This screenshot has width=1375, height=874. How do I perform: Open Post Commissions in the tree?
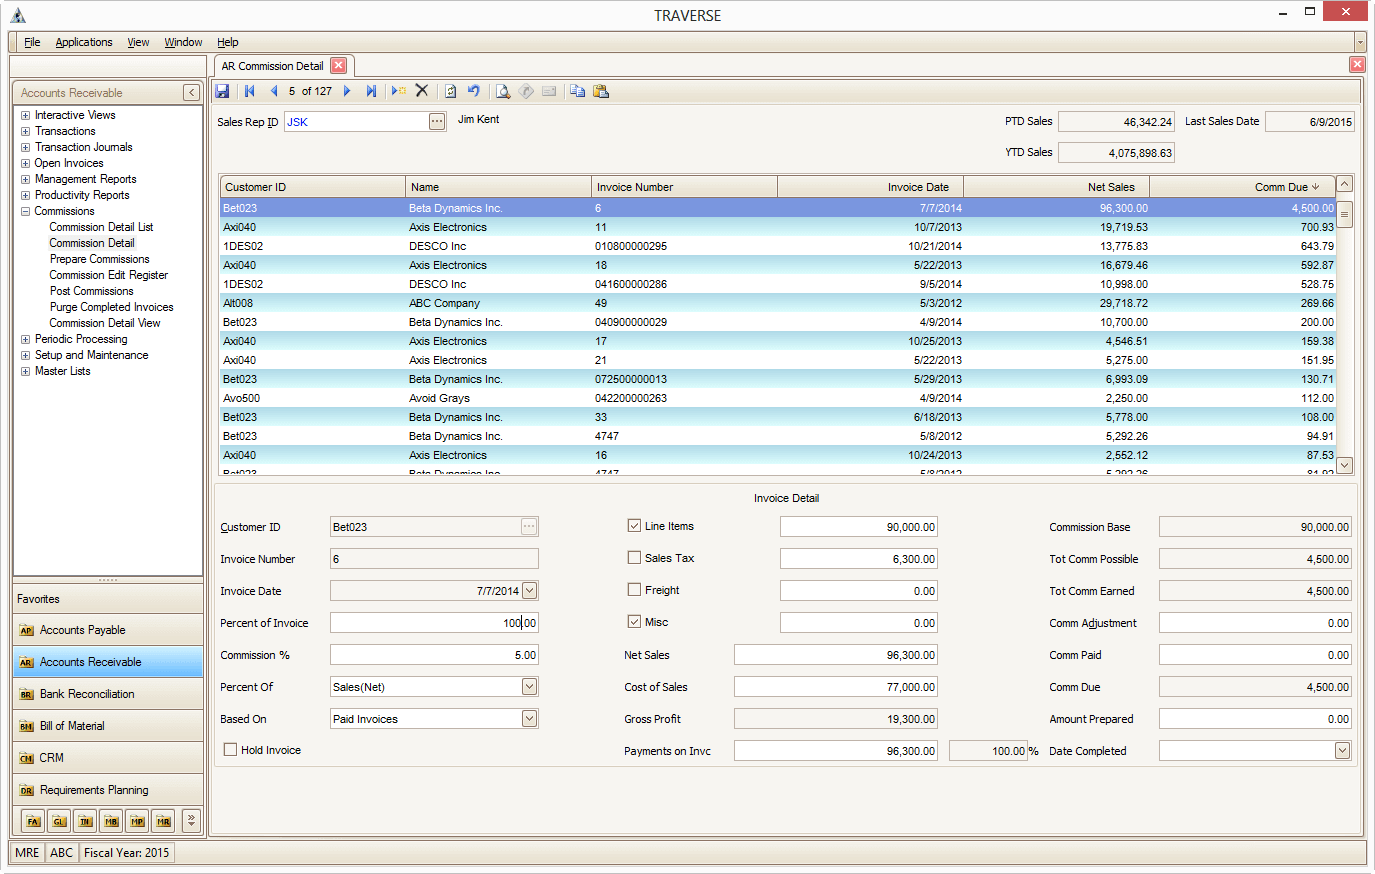point(91,291)
